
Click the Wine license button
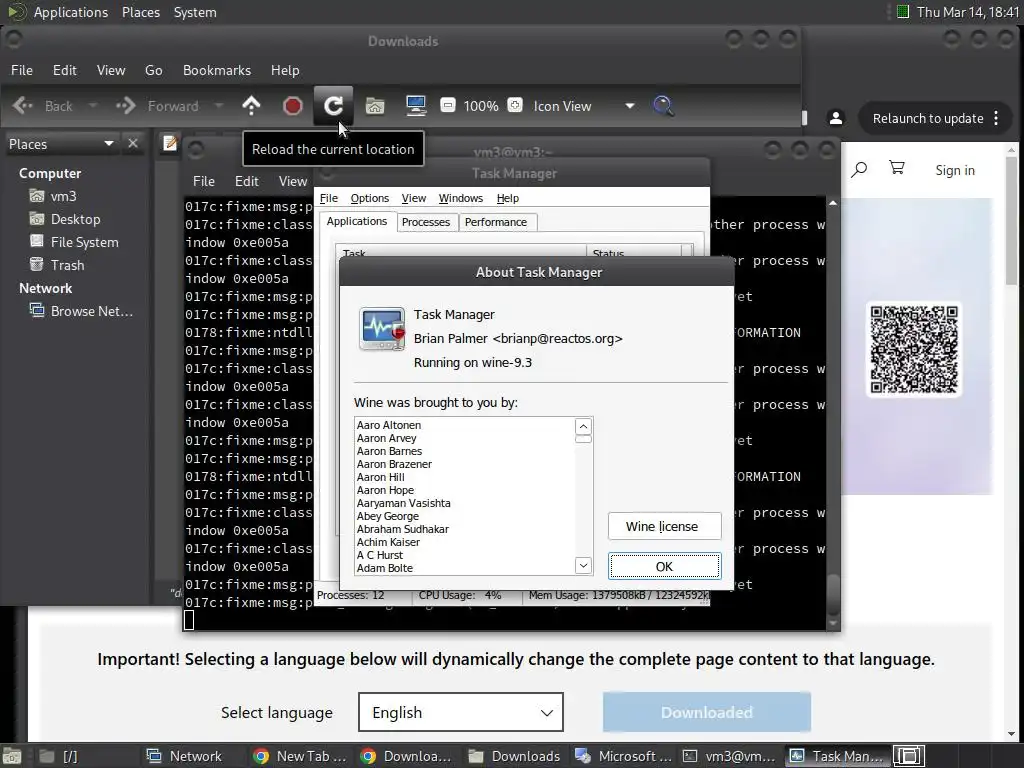(x=664, y=526)
